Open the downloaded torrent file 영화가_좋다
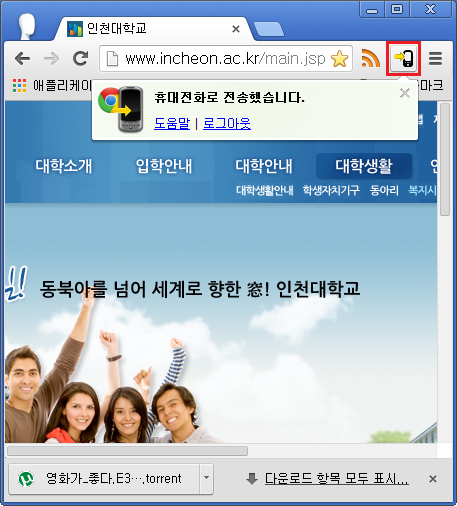Image resolution: width=457 pixels, height=506 pixels. pos(104,479)
